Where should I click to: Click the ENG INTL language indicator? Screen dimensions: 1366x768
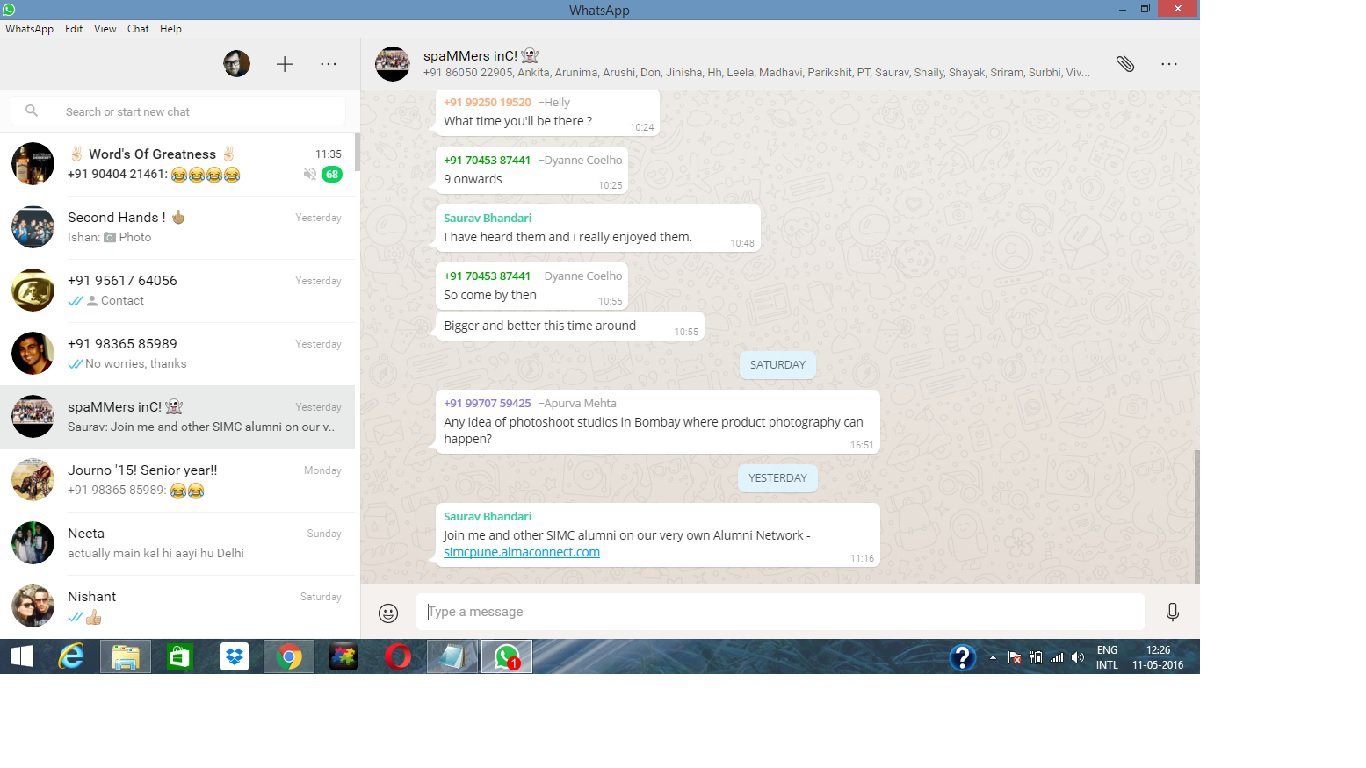(1107, 657)
